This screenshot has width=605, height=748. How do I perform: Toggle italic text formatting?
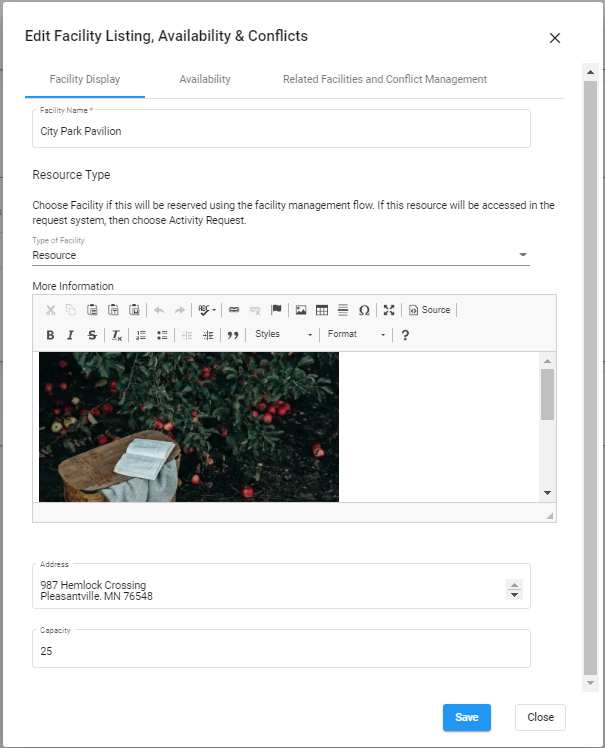70,335
